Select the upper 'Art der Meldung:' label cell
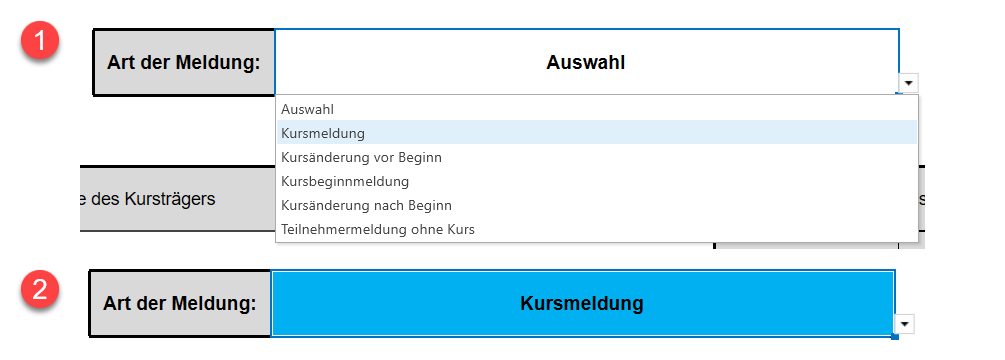This screenshot has width=1005, height=360. tap(184, 63)
